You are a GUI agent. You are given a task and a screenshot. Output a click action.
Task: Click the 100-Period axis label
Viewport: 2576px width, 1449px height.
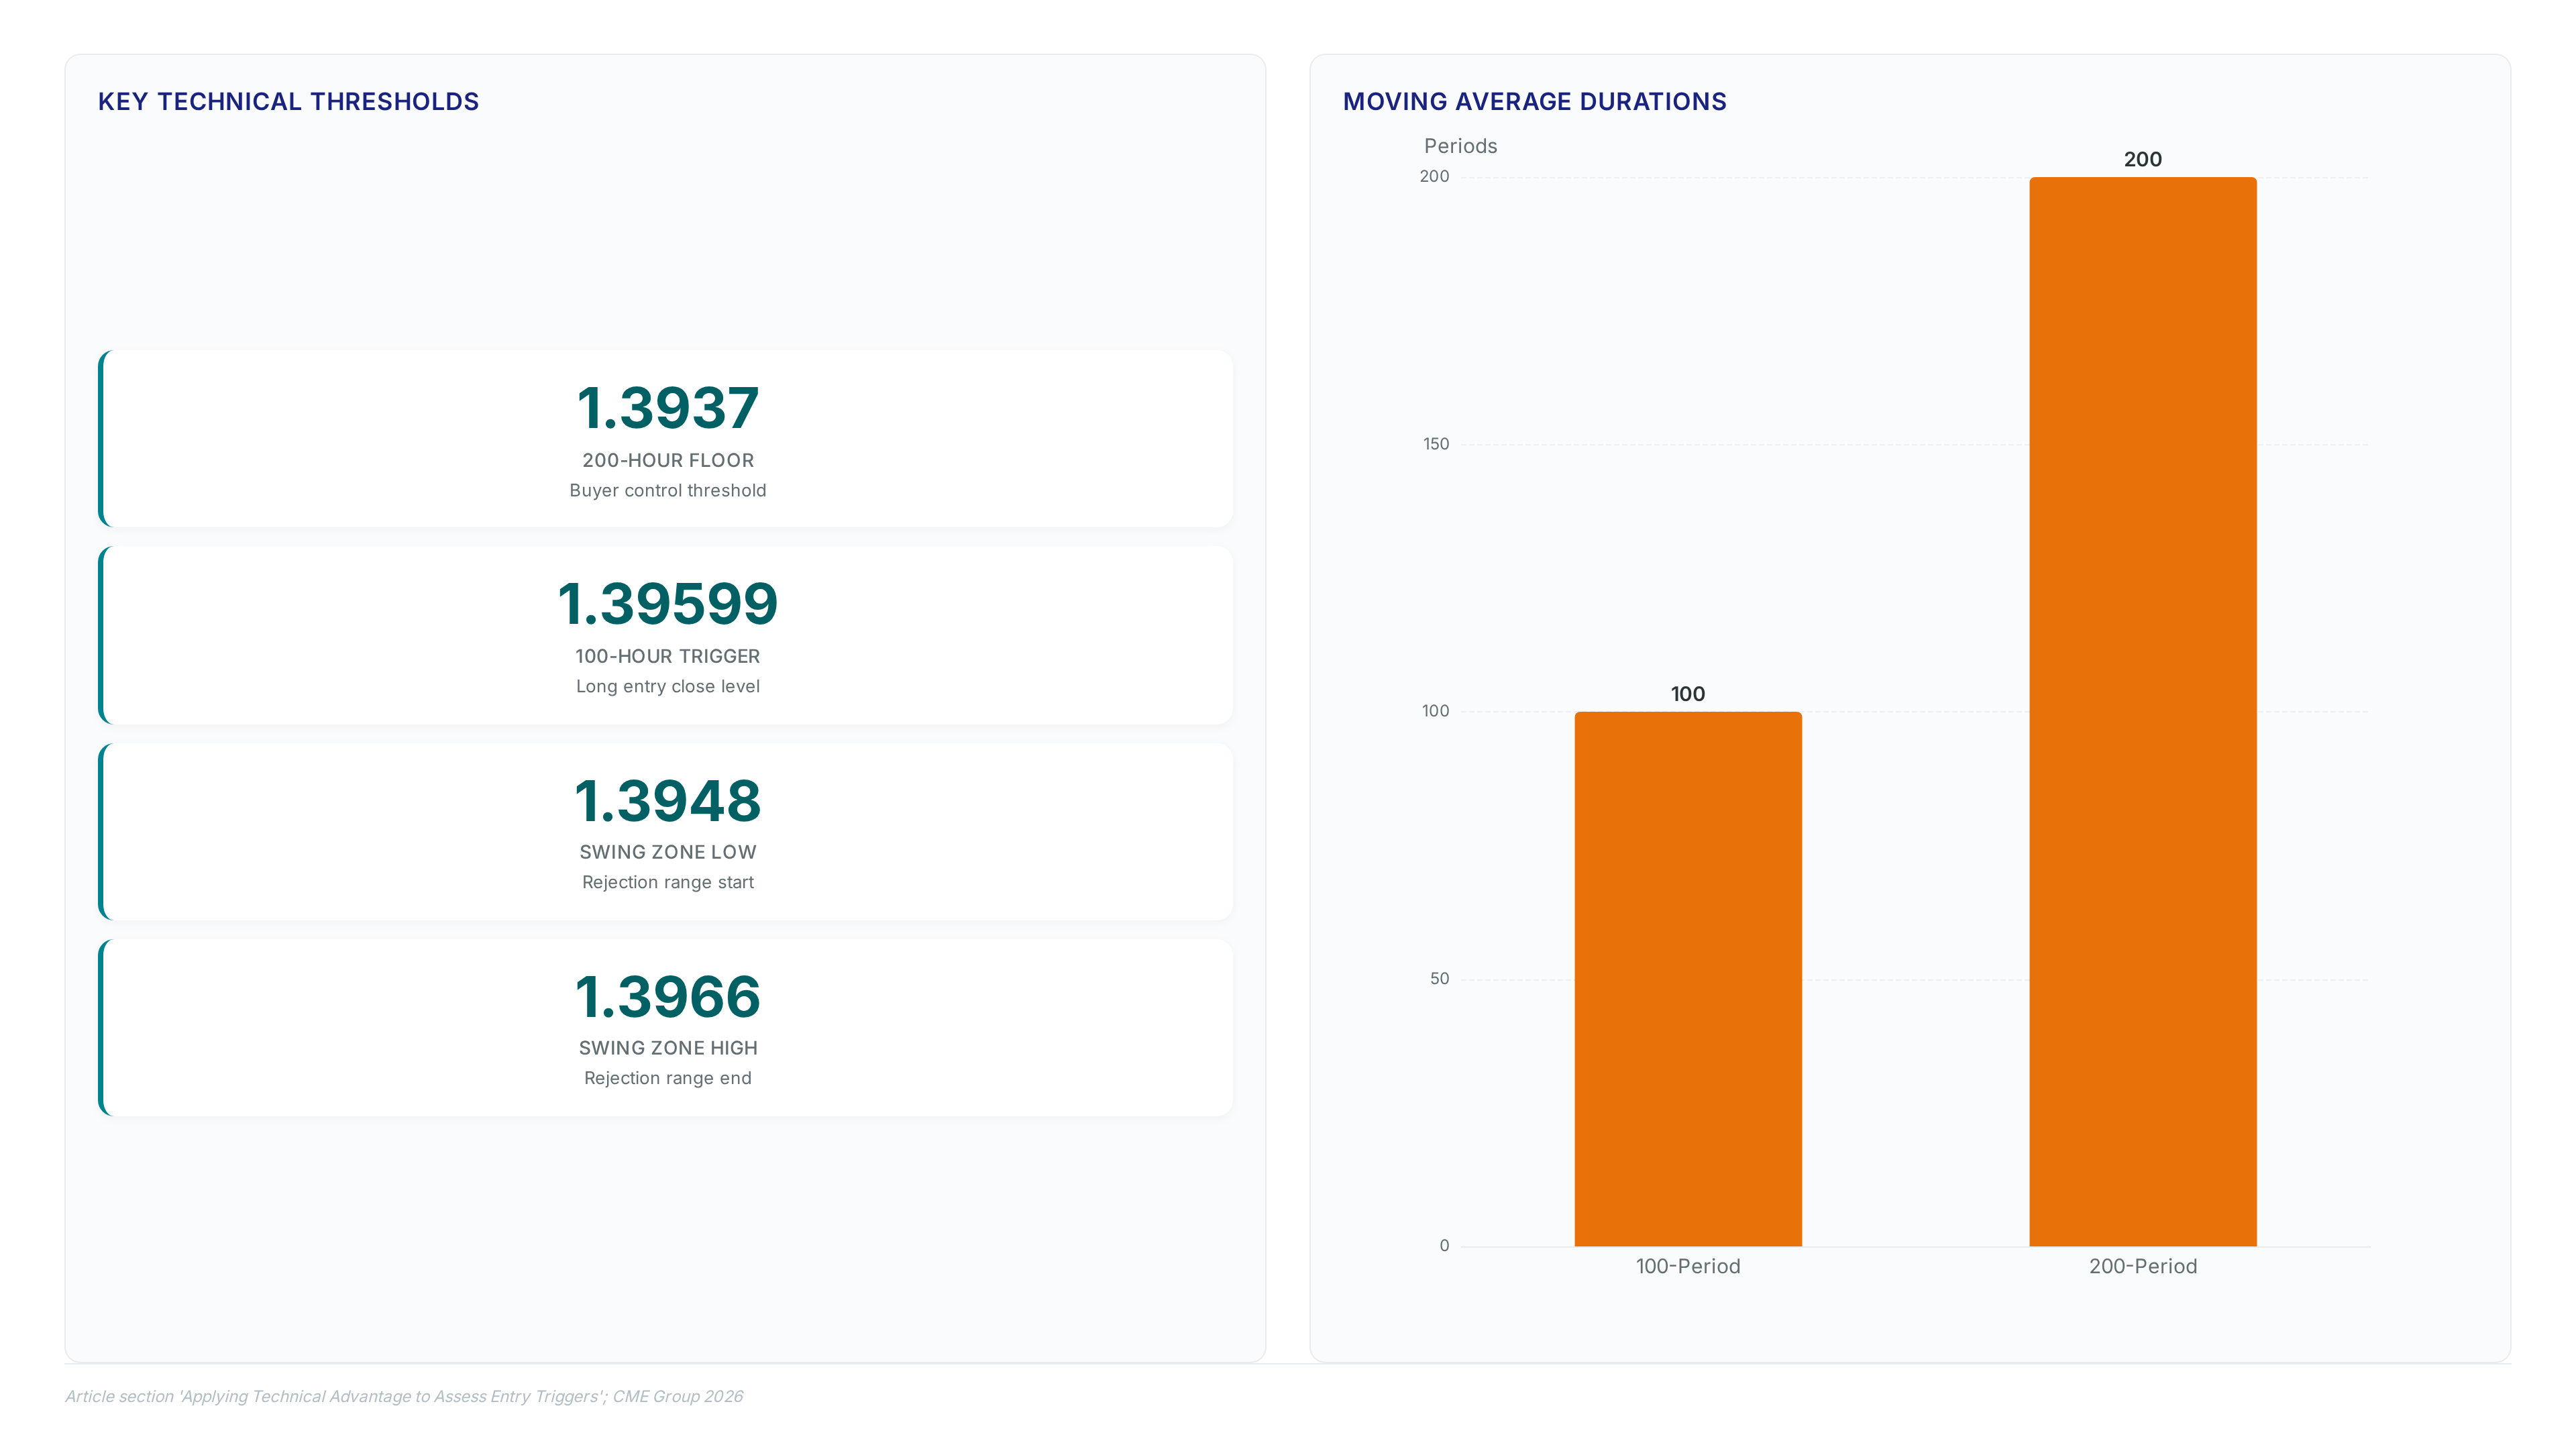point(1688,1266)
